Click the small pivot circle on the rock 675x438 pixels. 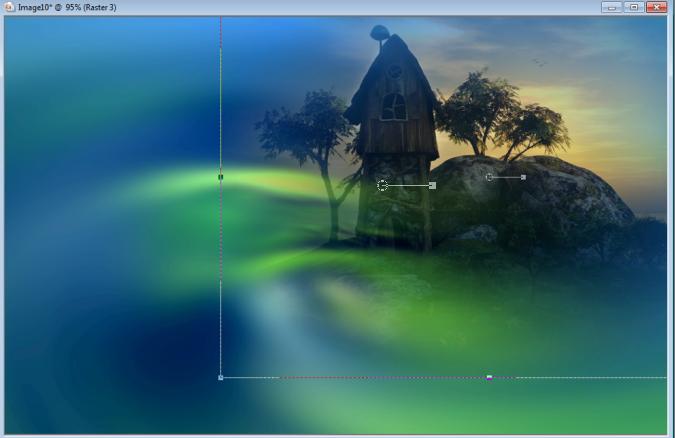coord(489,177)
